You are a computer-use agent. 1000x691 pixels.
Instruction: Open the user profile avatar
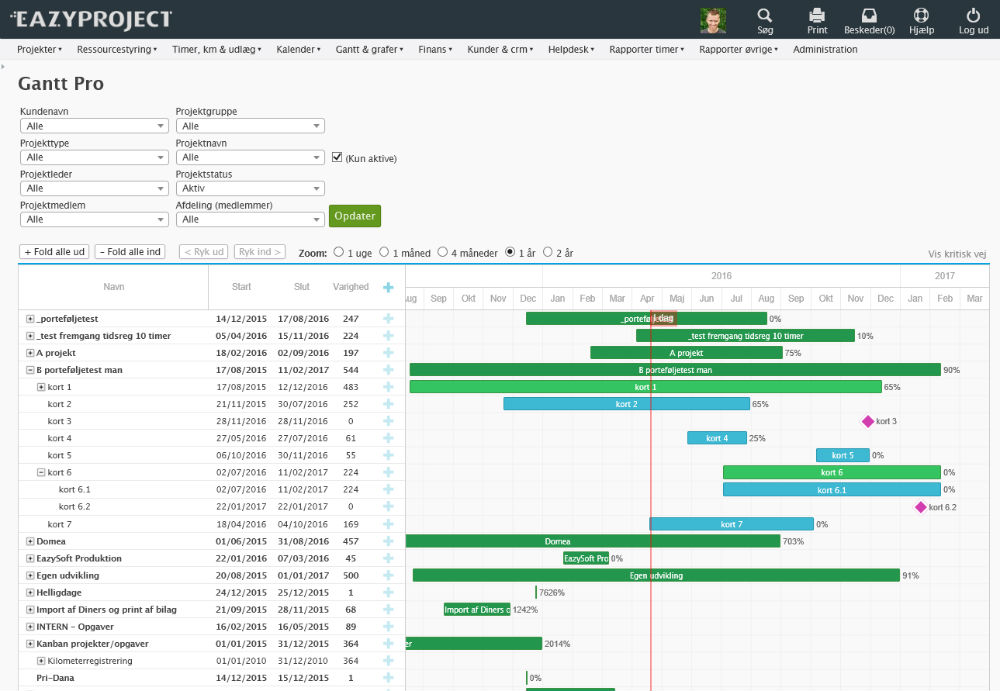tap(713, 20)
